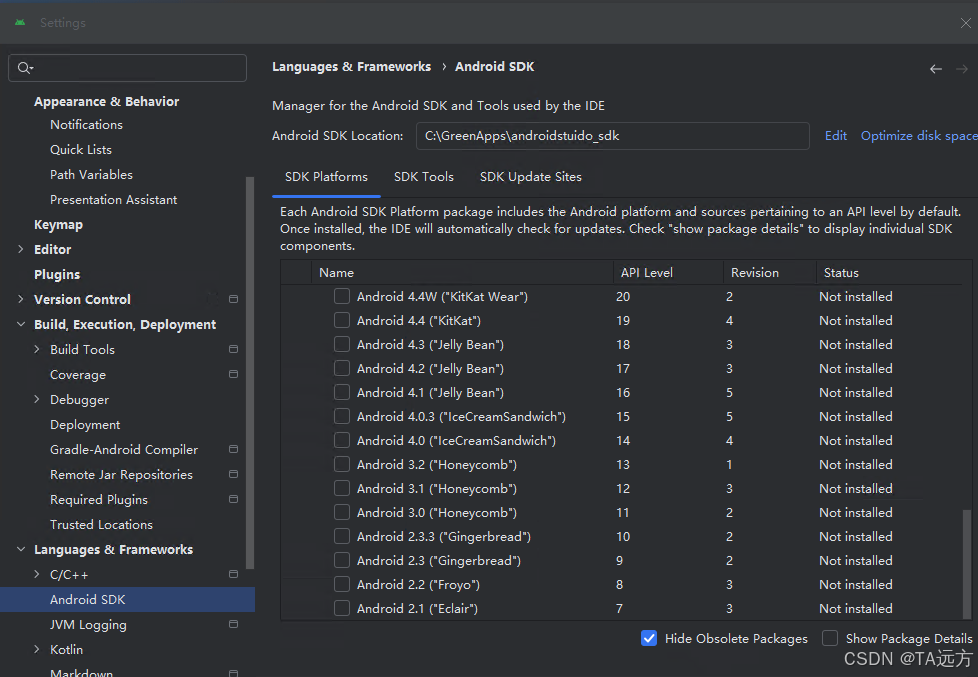Select Deployment settings page
Image resolution: width=978 pixels, height=677 pixels.
pos(85,425)
